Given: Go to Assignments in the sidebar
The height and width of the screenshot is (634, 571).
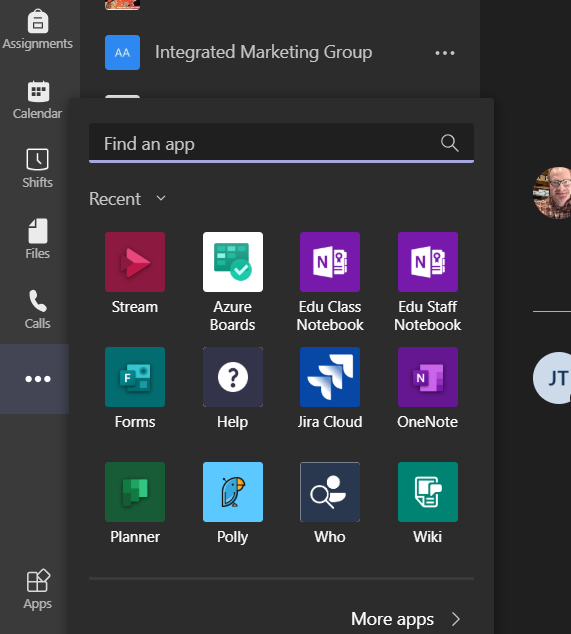Looking at the screenshot, I should click(x=38, y=30).
